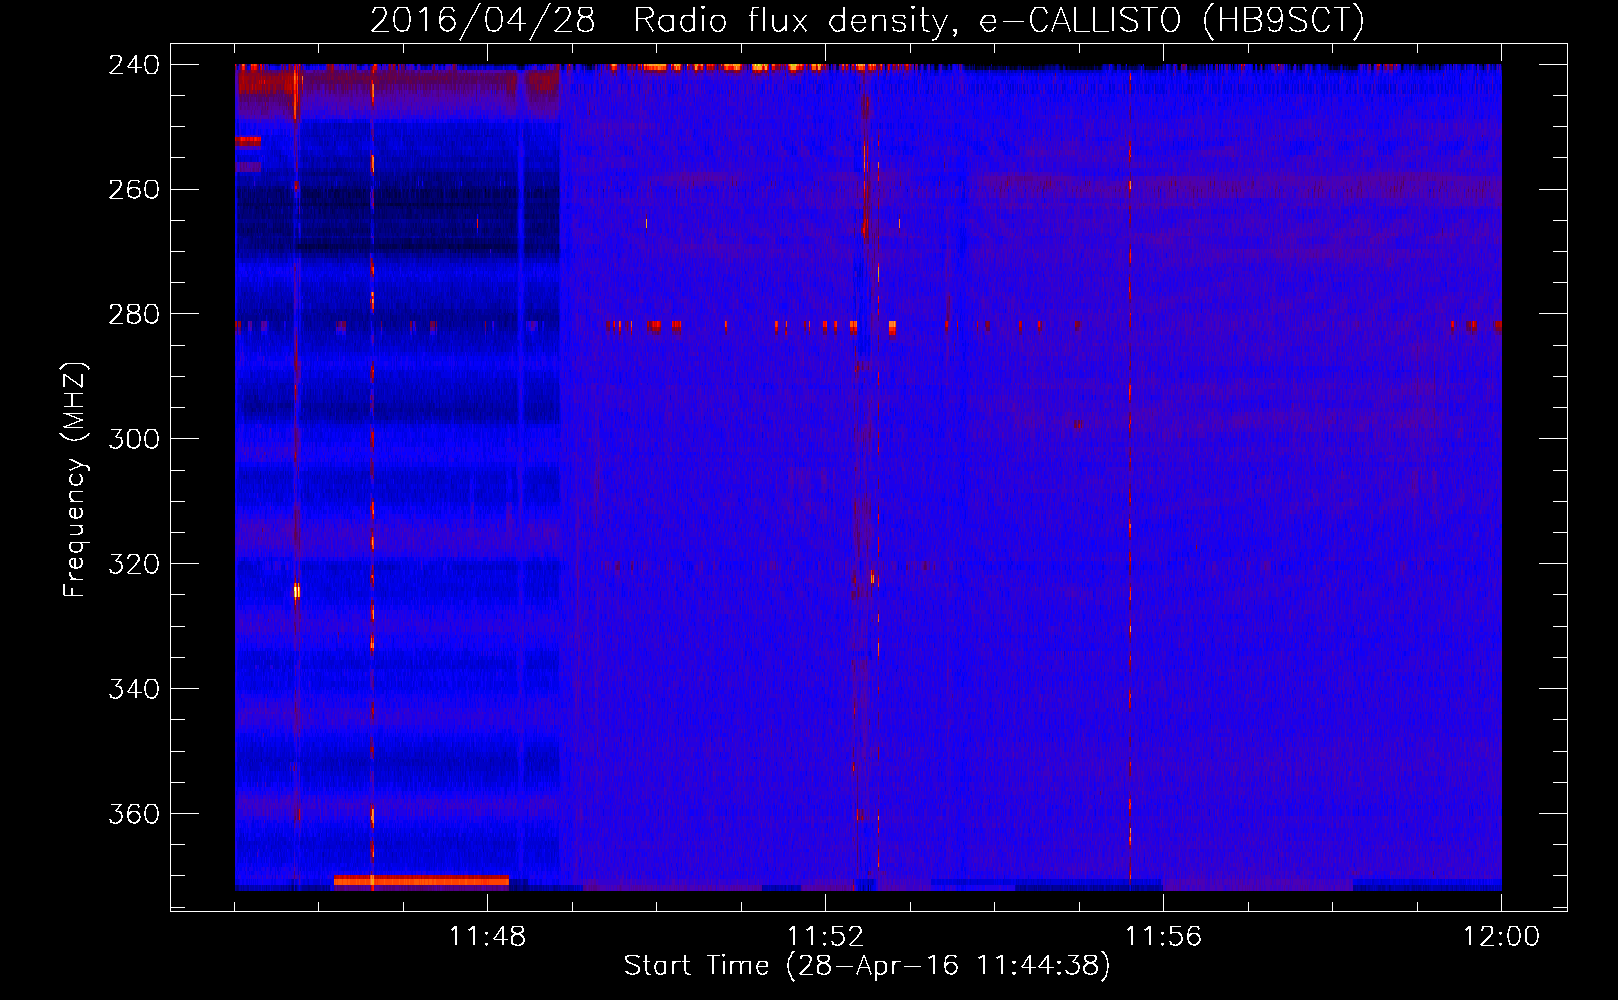Image resolution: width=1618 pixels, height=1000 pixels.
Task: Click the 'Frequency (MHZ)' axis label
Action: (x=75, y=480)
